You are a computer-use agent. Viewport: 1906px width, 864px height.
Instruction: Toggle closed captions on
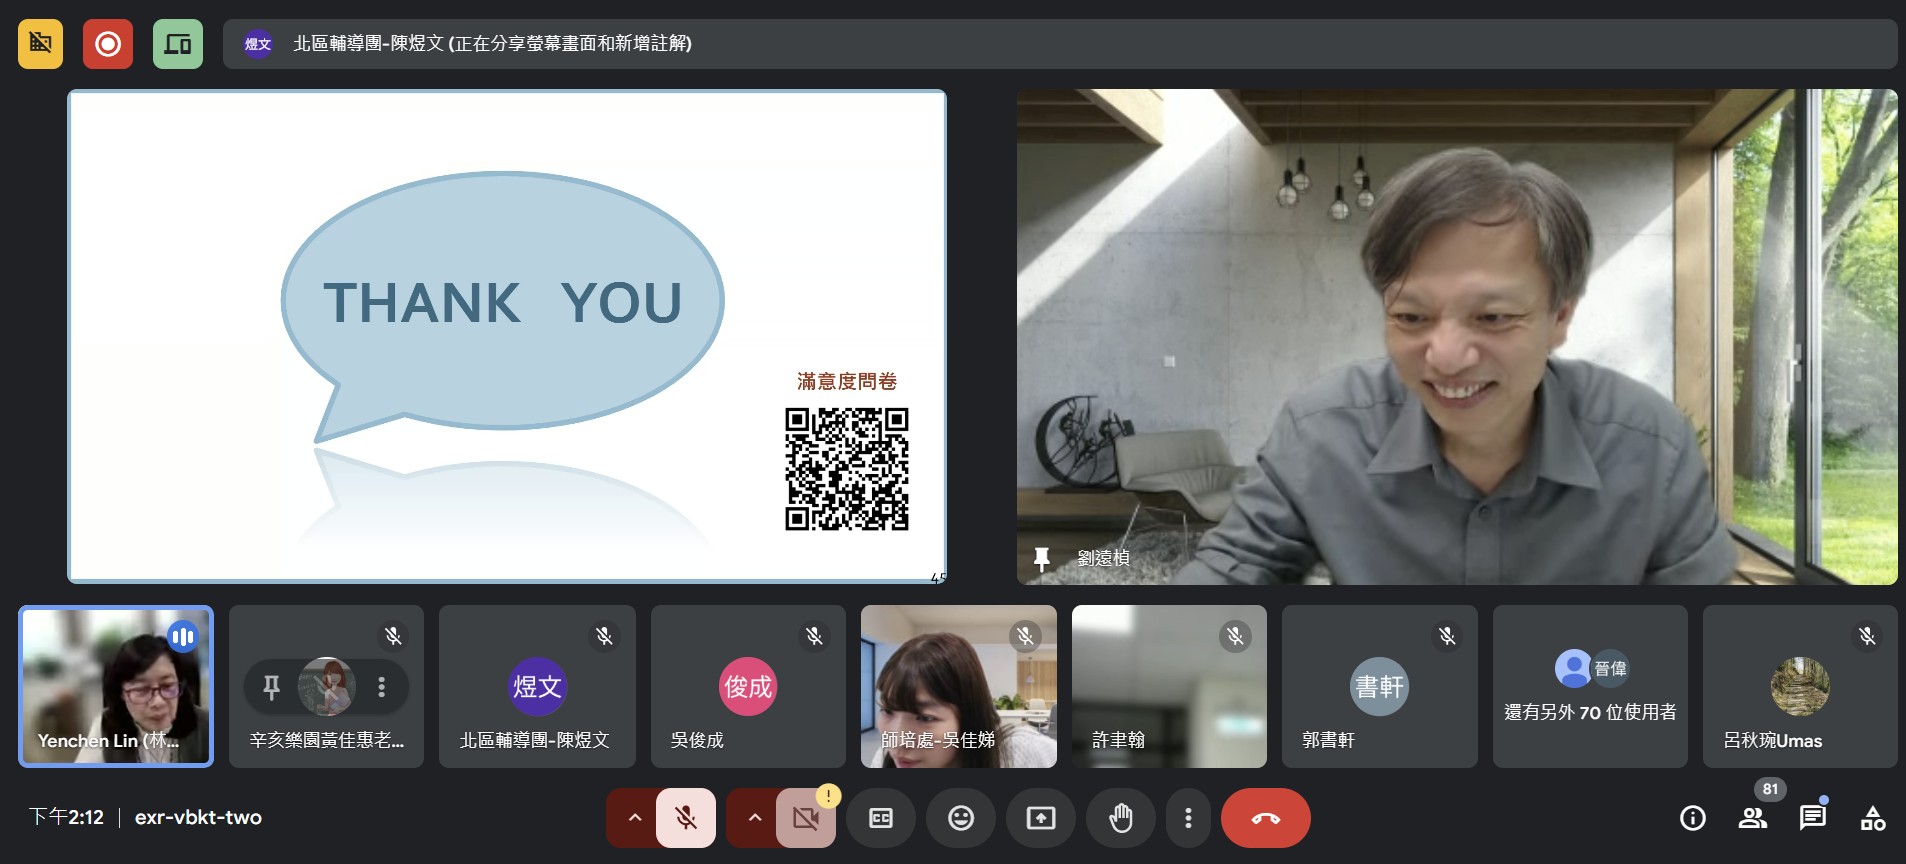(x=881, y=818)
